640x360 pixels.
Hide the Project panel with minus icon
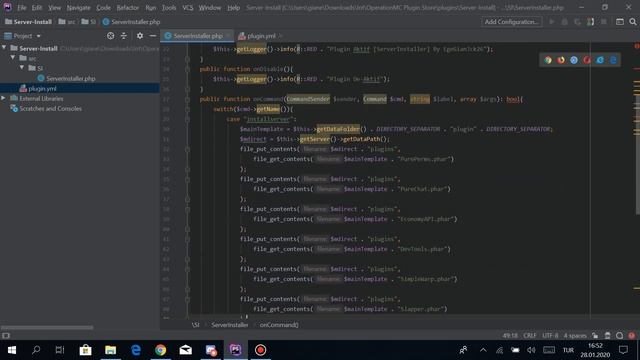click(x=153, y=36)
